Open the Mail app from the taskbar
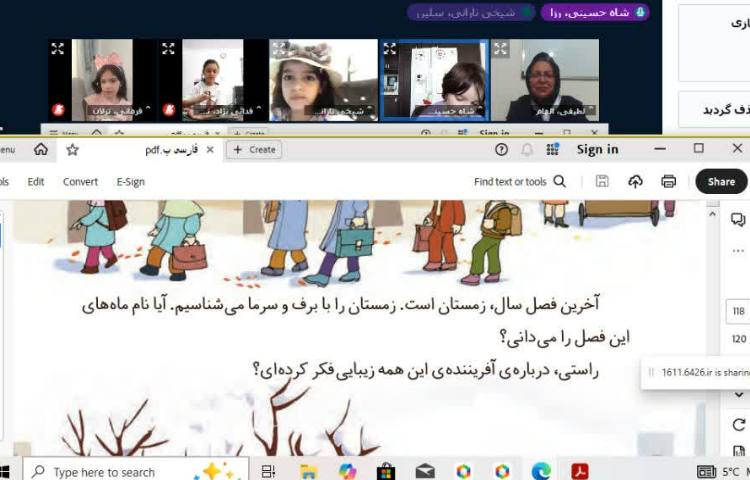This screenshot has height=480, width=750. point(425,471)
